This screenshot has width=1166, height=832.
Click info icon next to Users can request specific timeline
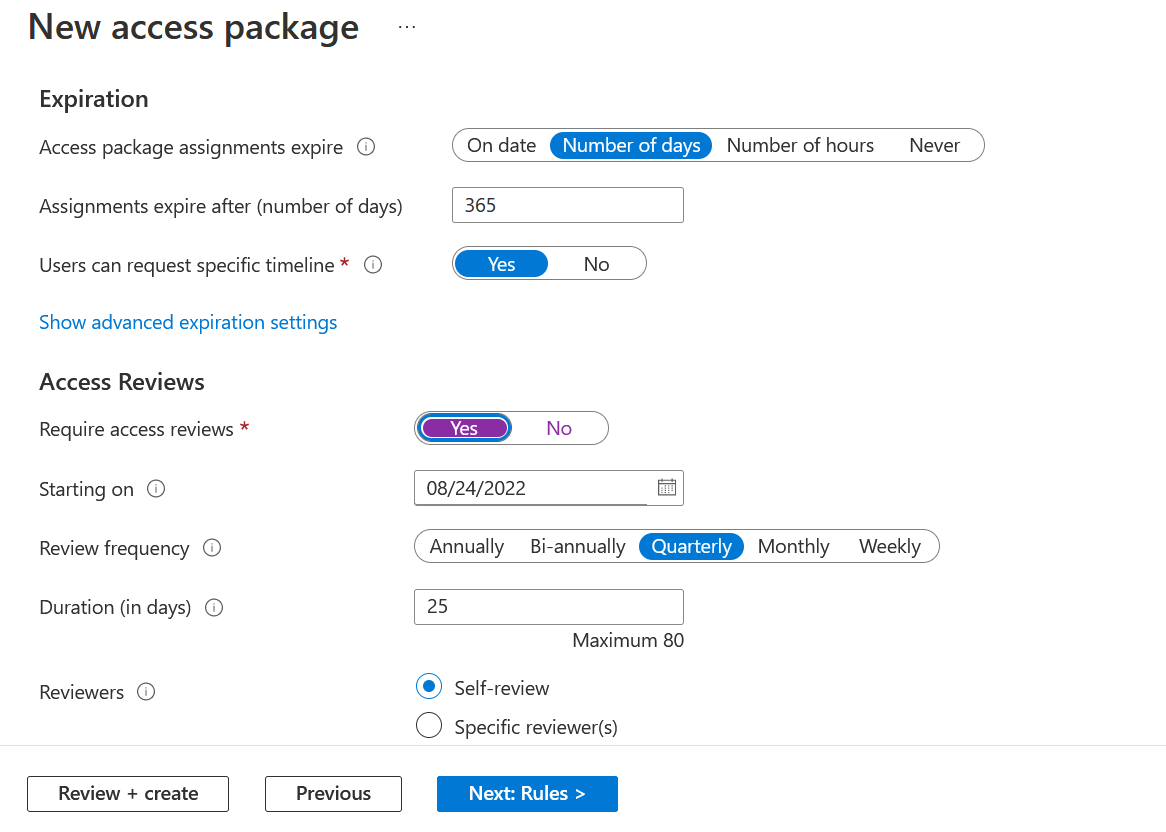[373, 265]
